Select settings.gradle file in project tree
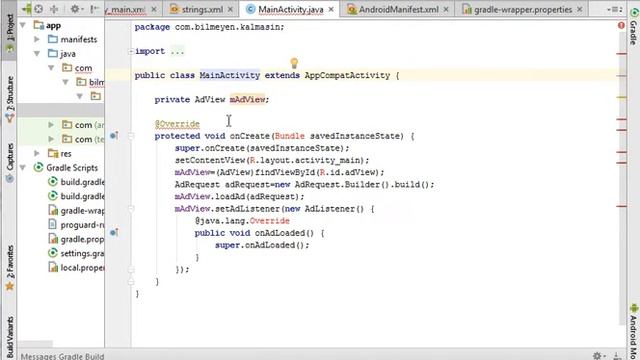 76,253
